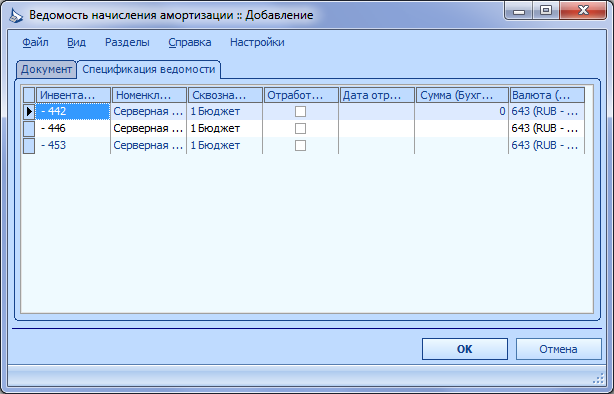Click the Дата отр cell of row 446
This screenshot has width=614, height=394.
pyautogui.click(x=377, y=128)
